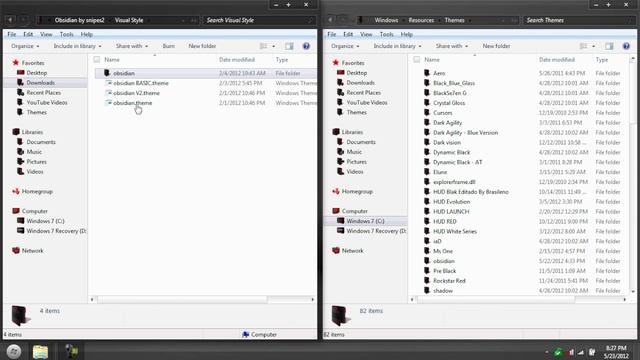Click Search Themes field
This screenshot has height=360, width=640.
tap(579, 20)
